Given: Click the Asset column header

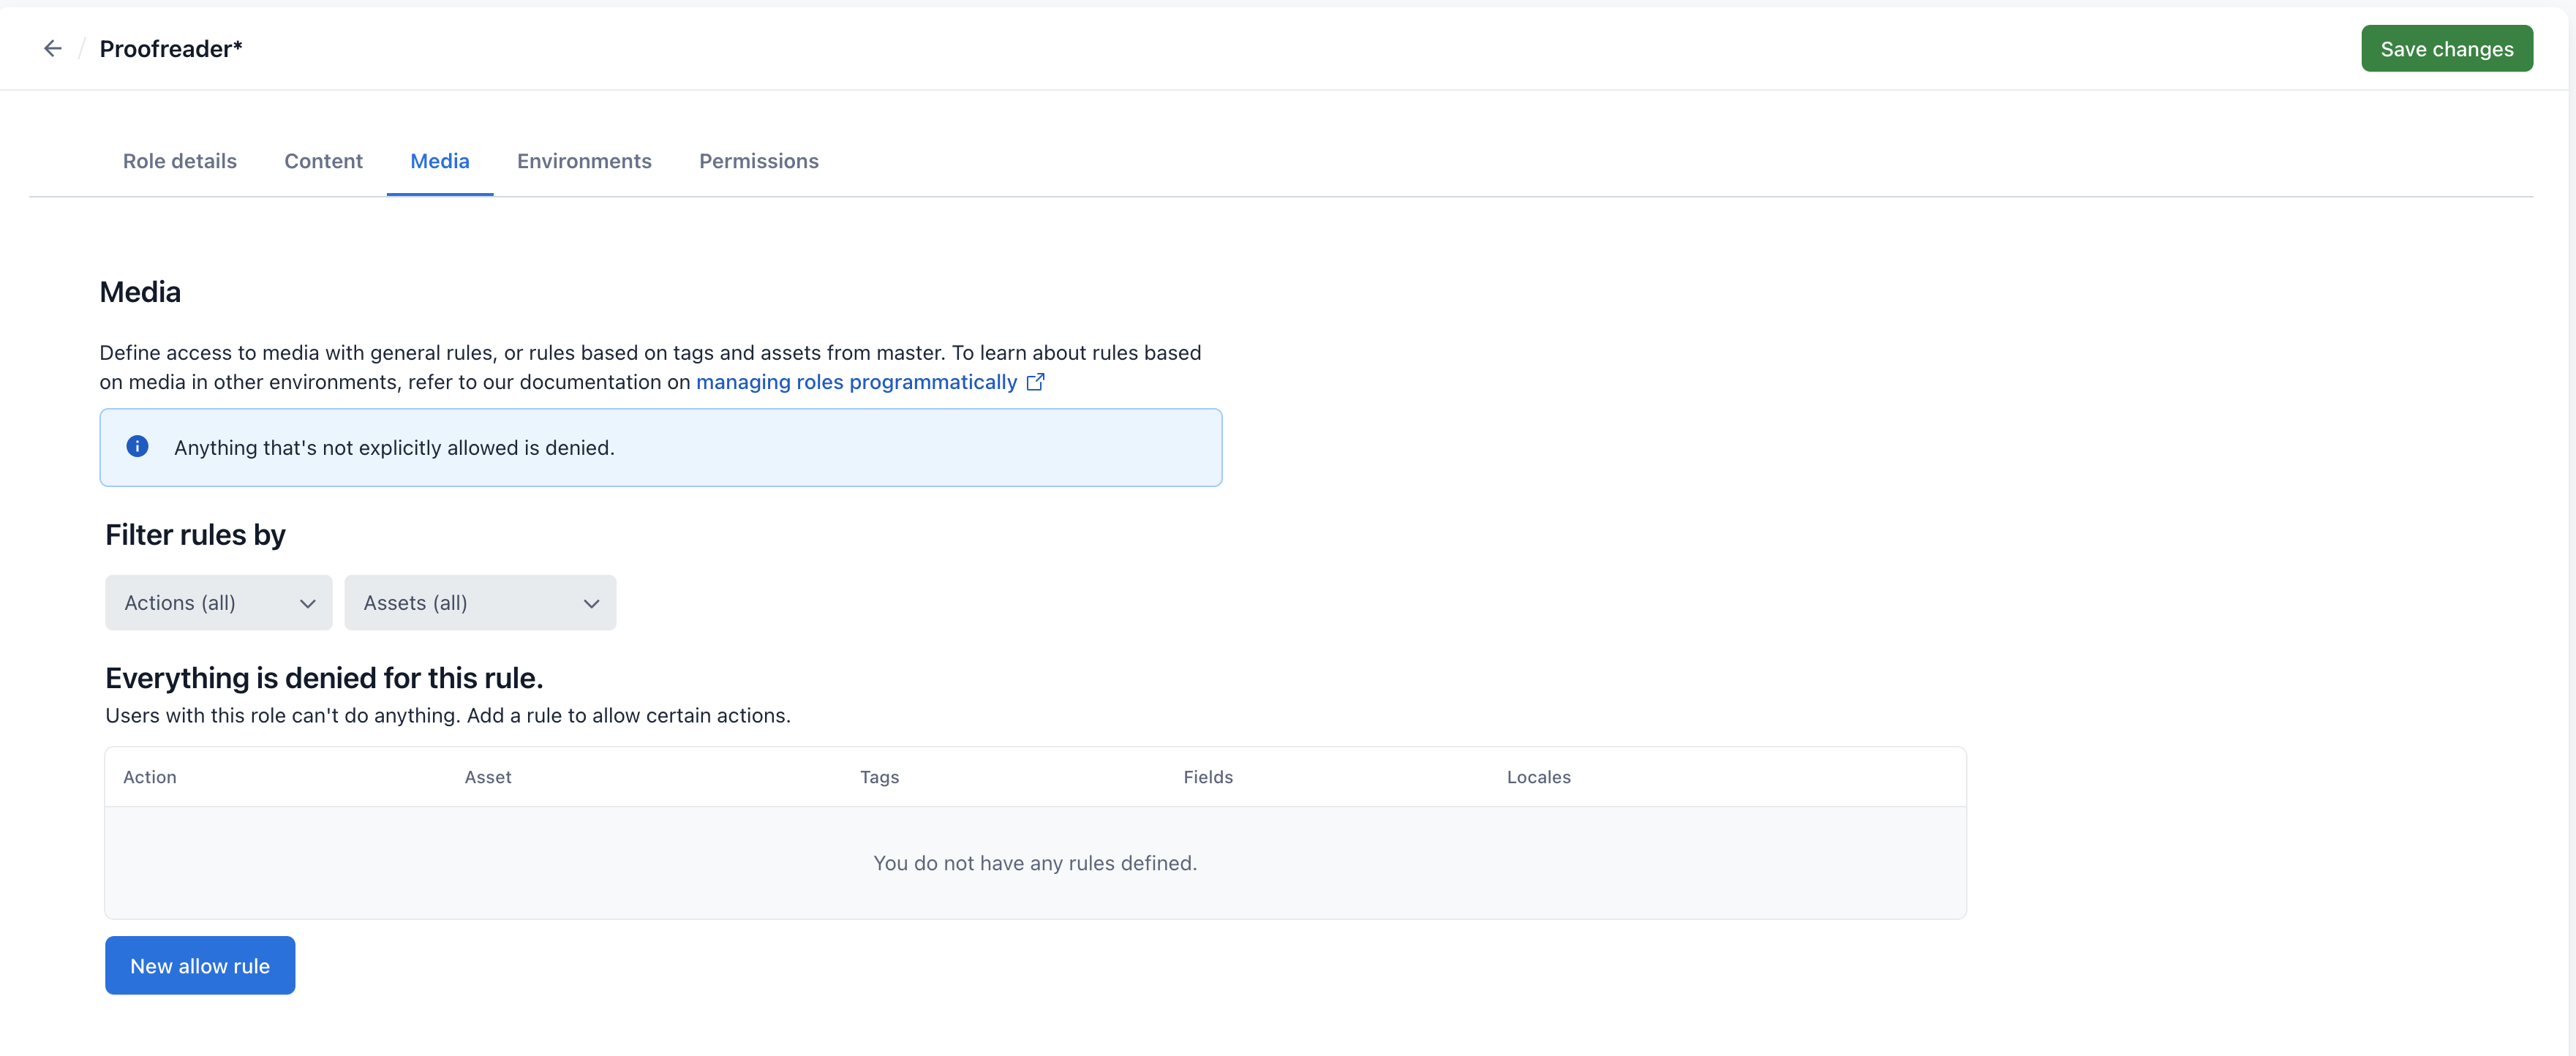Looking at the screenshot, I should [487, 777].
